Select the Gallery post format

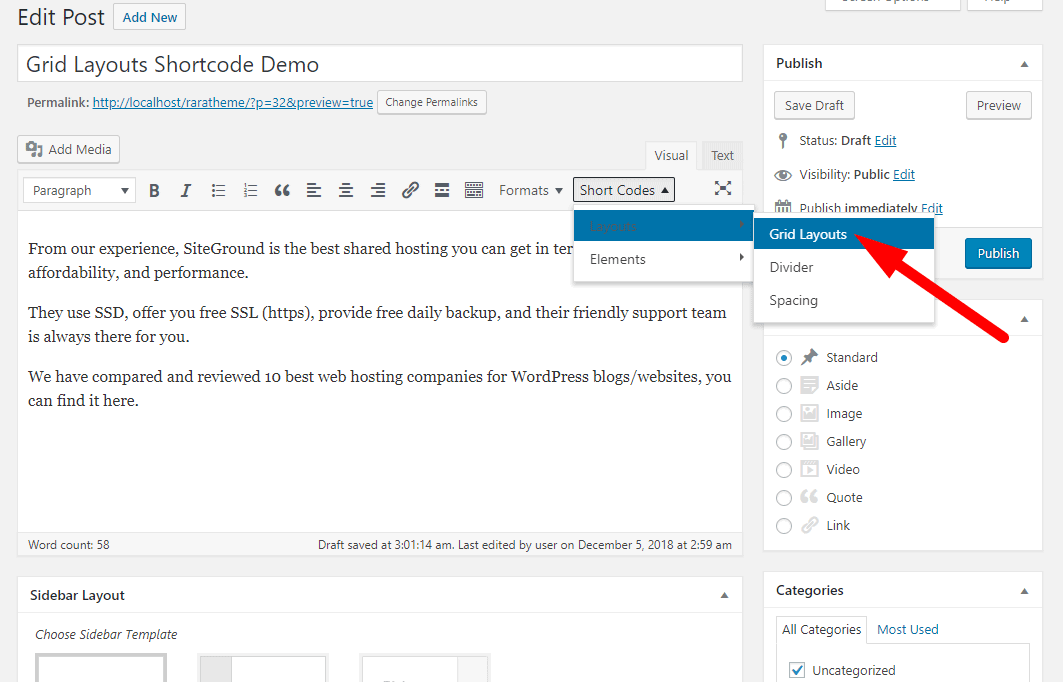(784, 442)
